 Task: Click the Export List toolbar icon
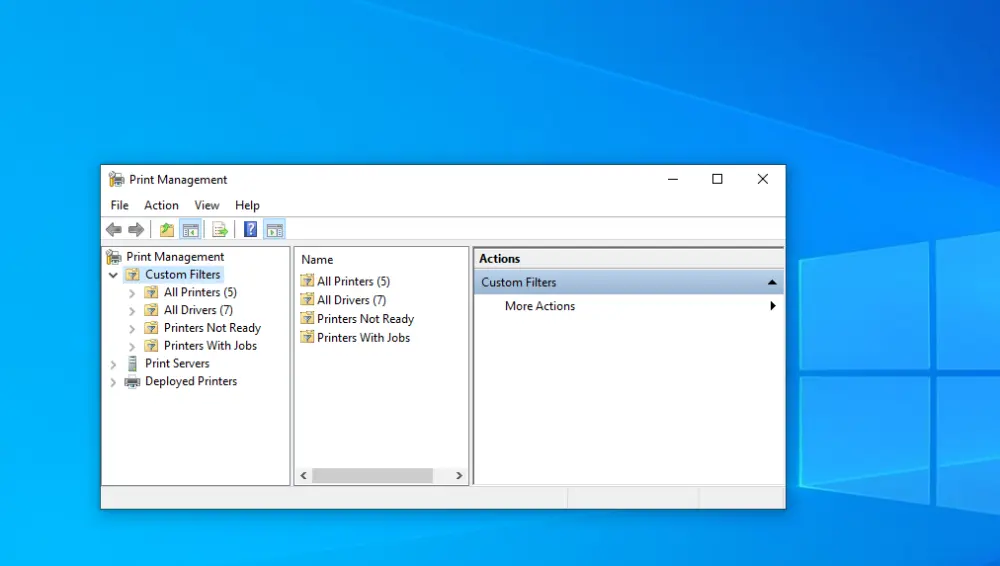220,230
